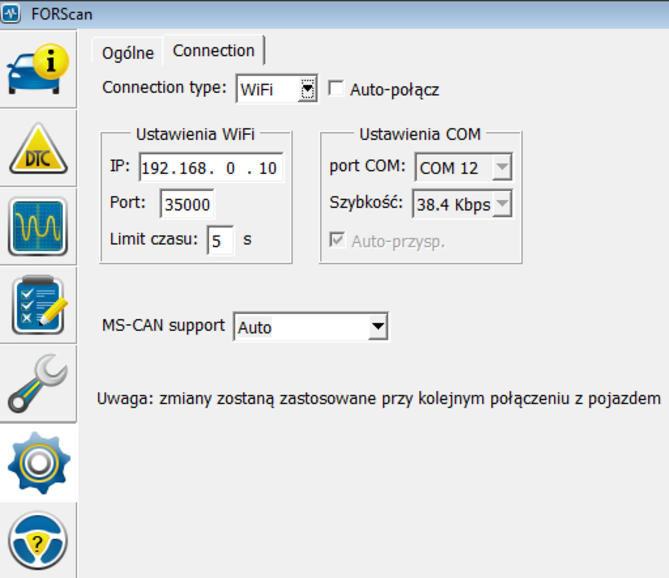Click the FORScan window title text

click(x=62, y=14)
